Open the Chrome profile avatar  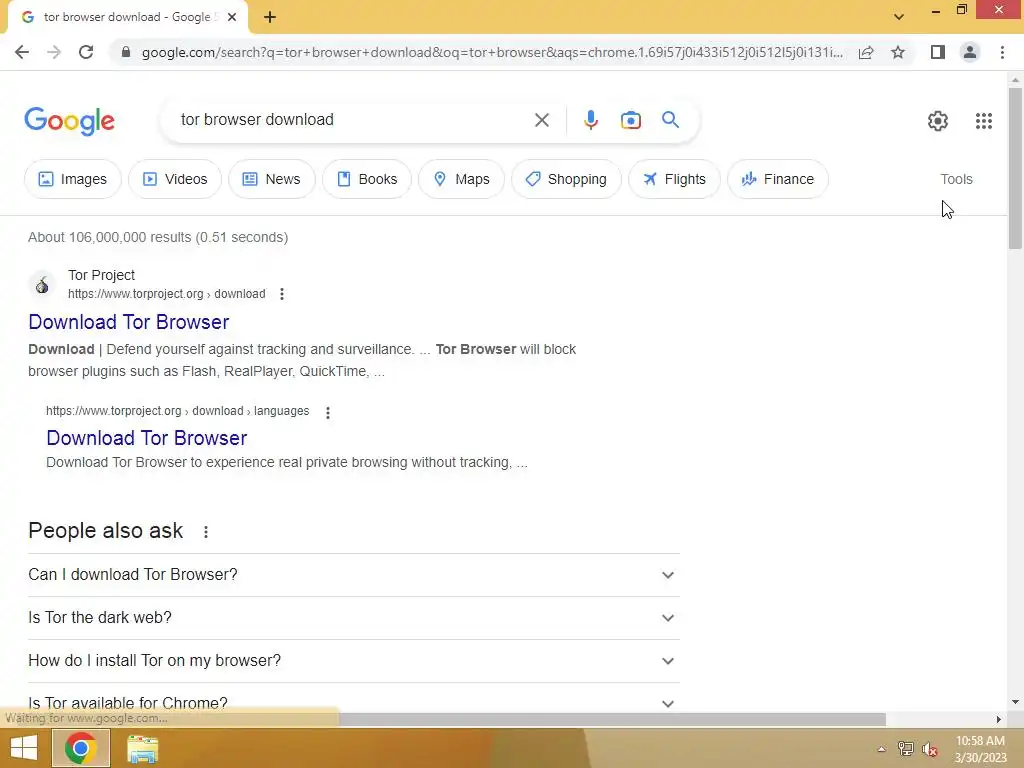click(970, 52)
